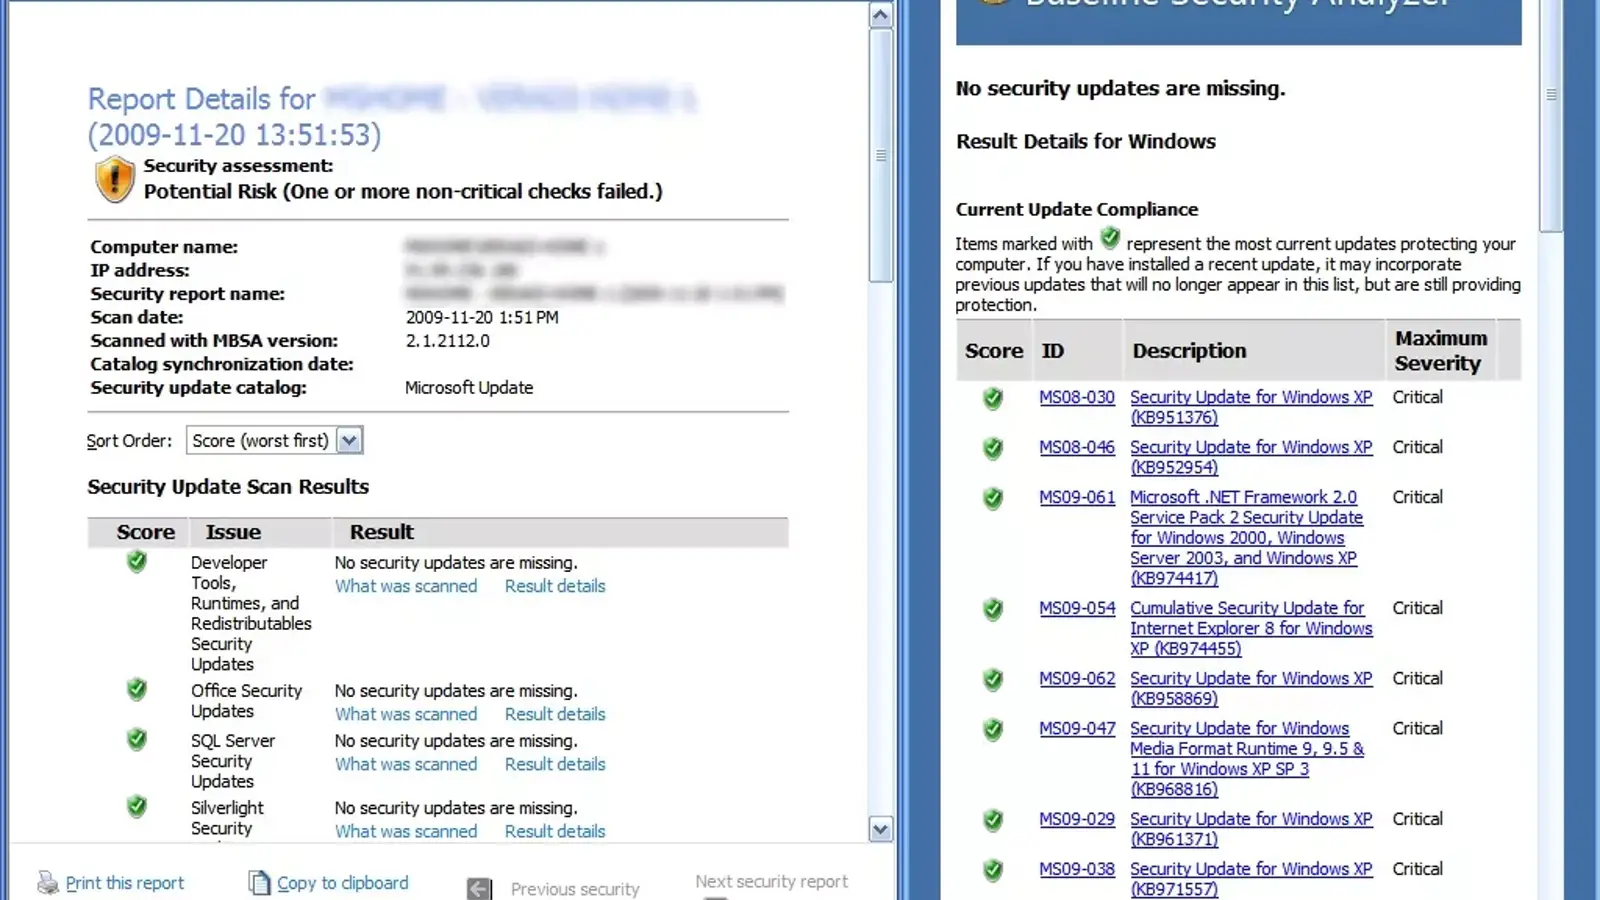The height and width of the screenshot is (900, 1600).
Task: Click the printer icon beside Print this report
Action: [47, 883]
